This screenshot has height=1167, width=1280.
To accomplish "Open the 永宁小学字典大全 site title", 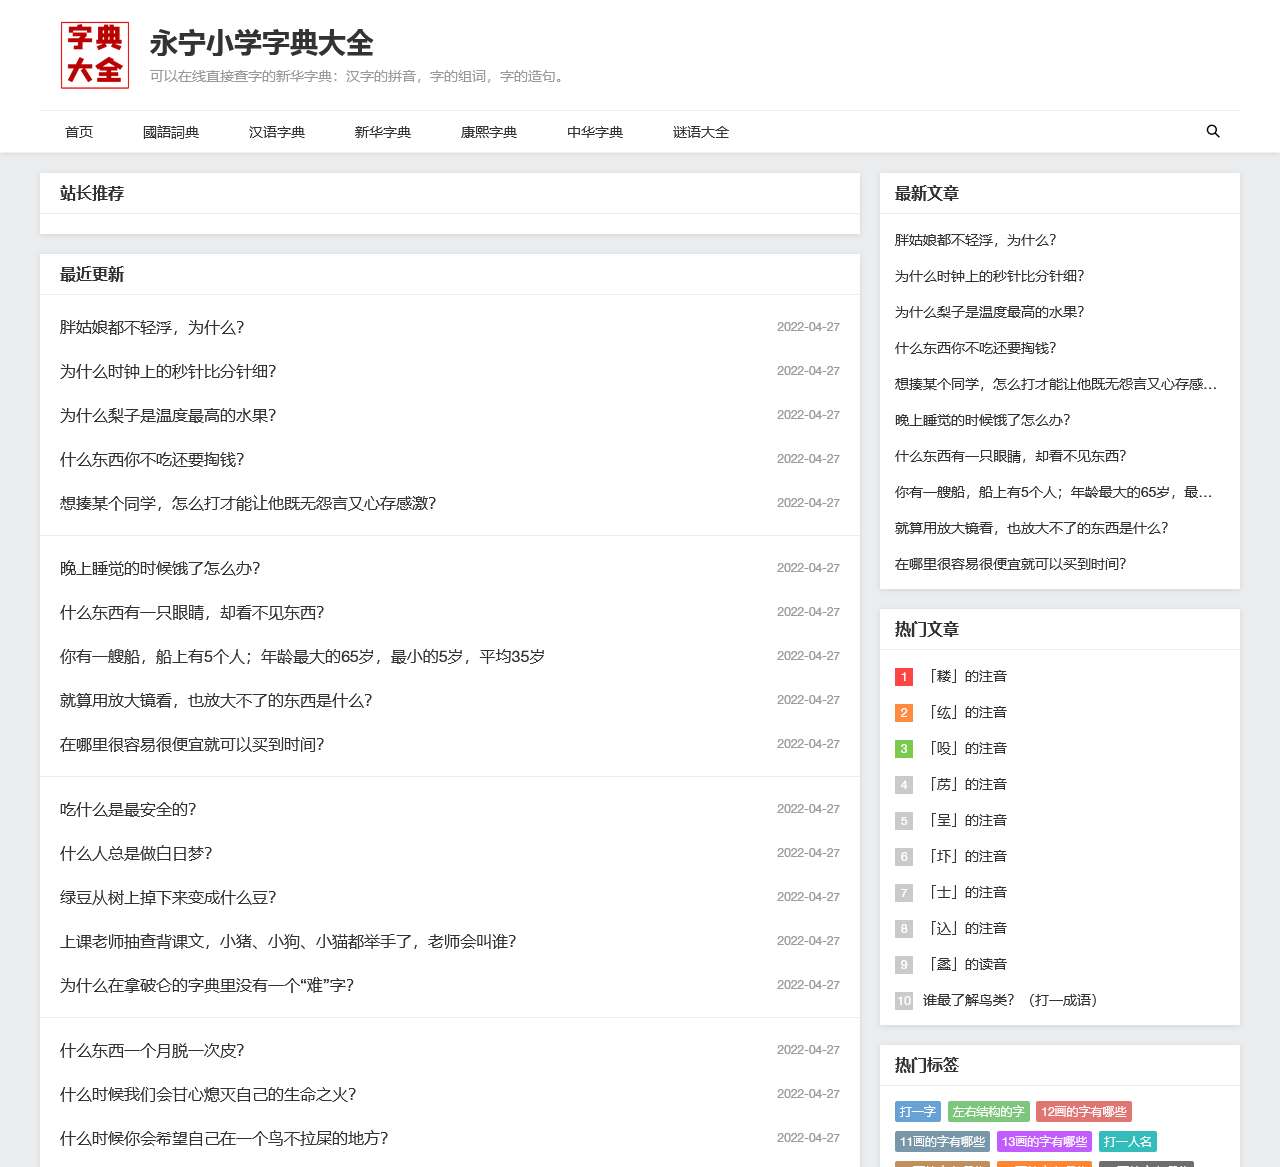I will (261, 43).
